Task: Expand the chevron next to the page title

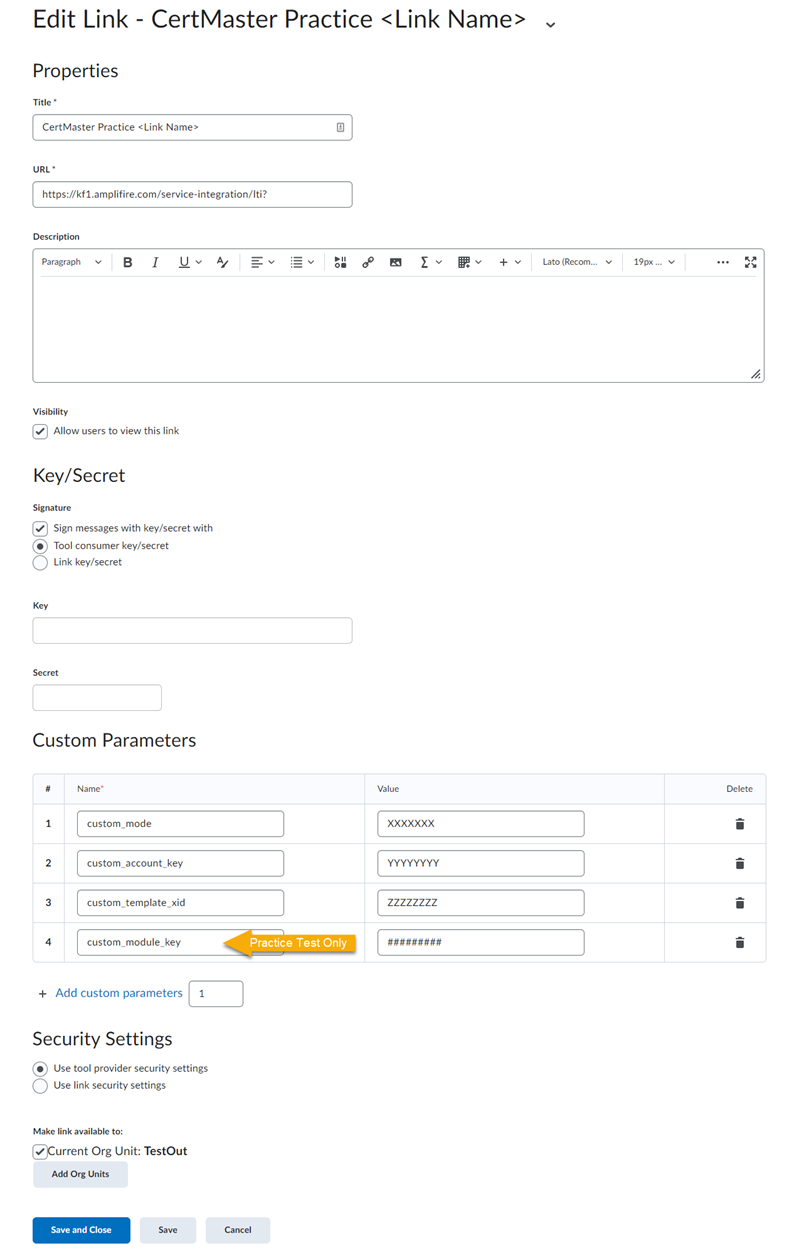Action: click(549, 22)
